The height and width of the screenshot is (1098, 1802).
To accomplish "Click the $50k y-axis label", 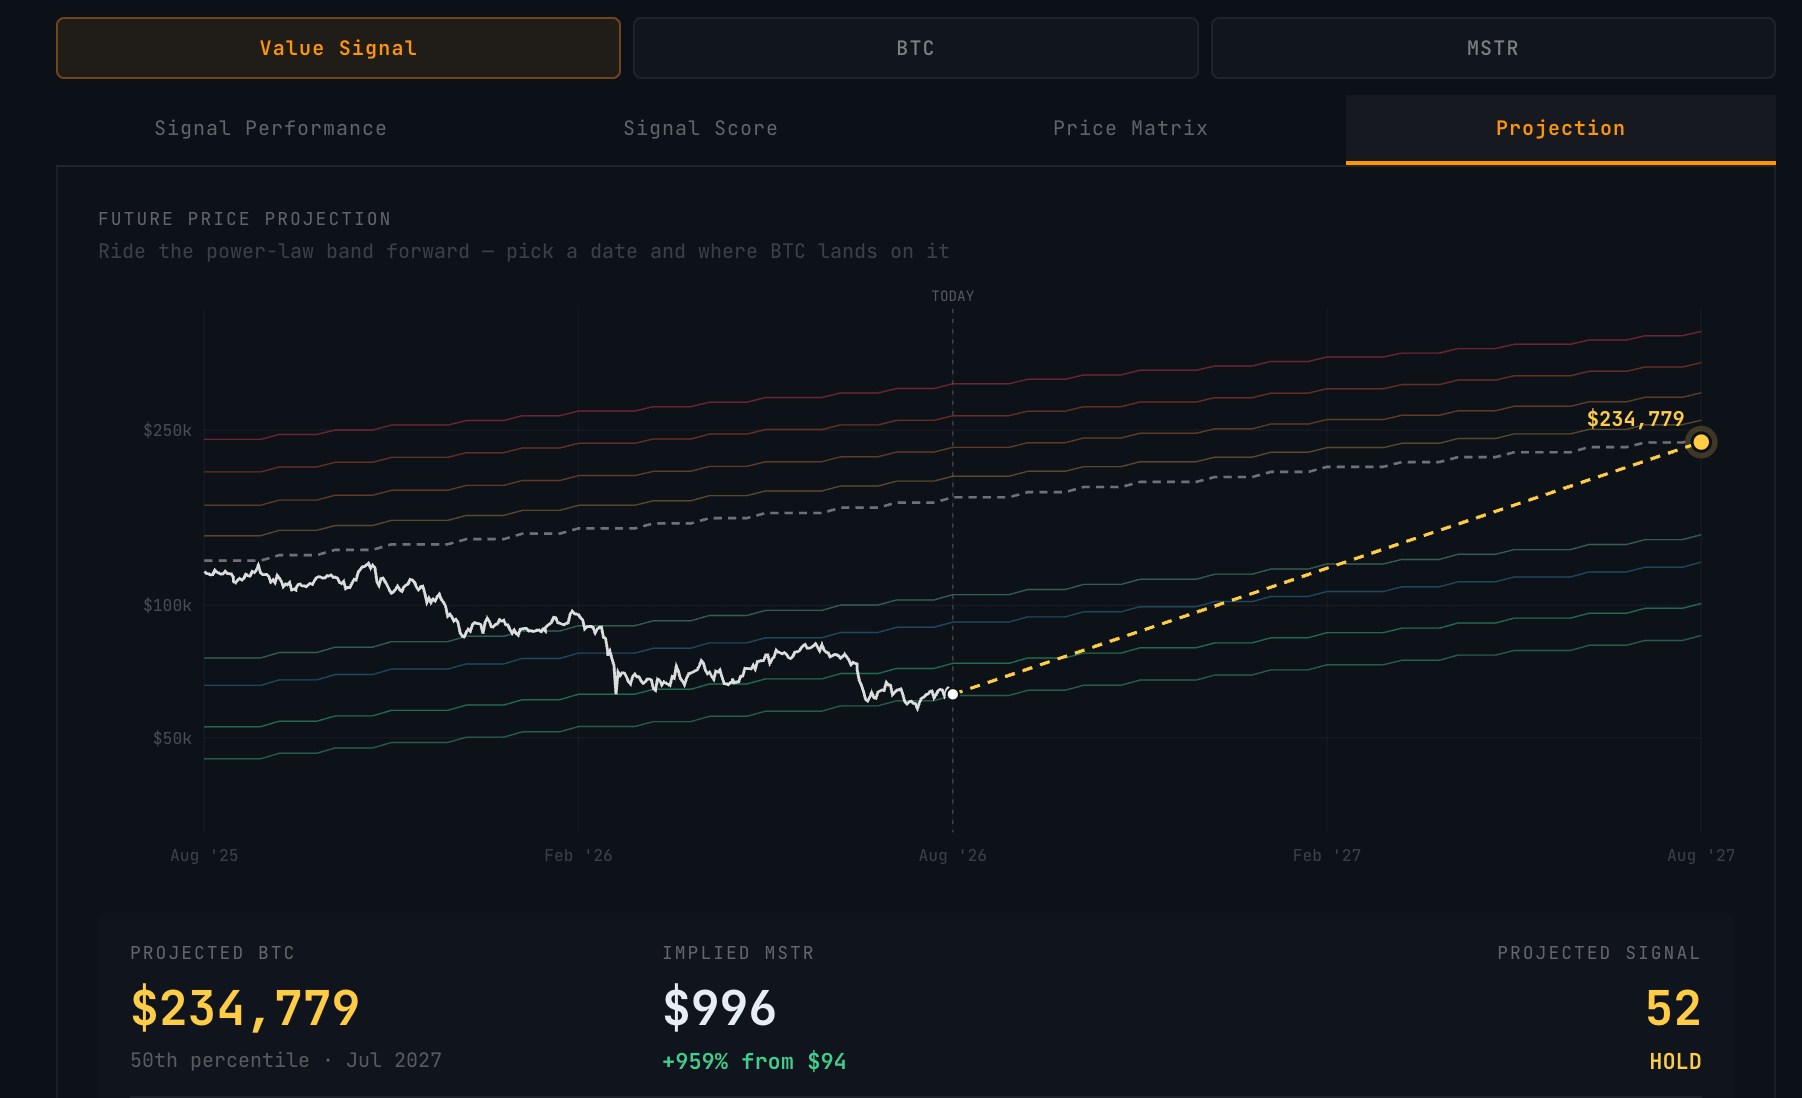I will click(172, 738).
